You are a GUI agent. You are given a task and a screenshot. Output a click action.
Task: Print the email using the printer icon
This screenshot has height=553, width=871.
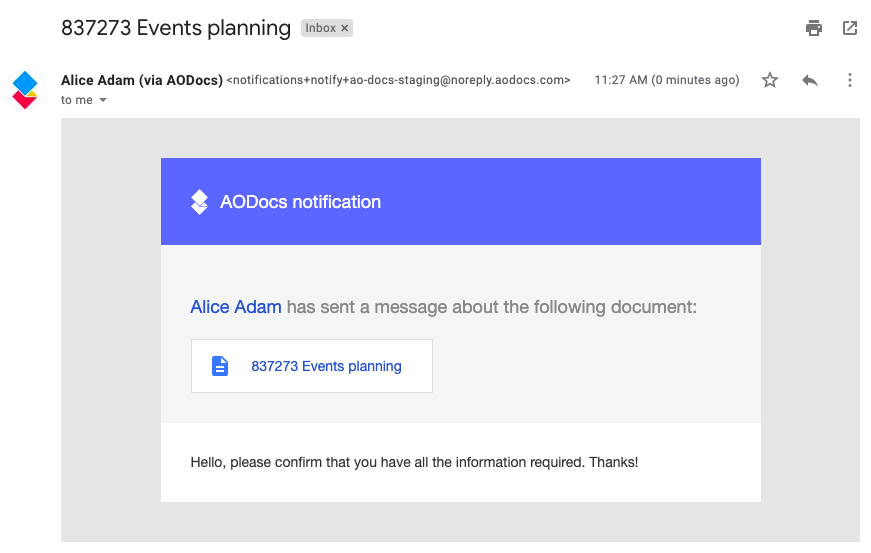tap(814, 28)
